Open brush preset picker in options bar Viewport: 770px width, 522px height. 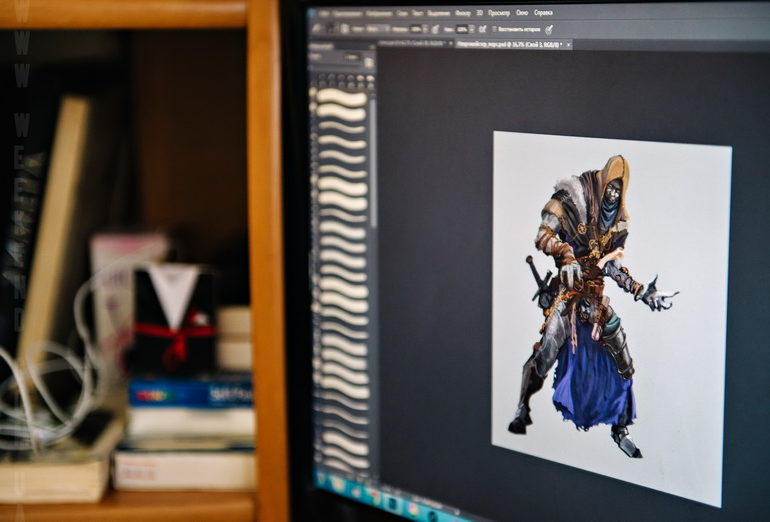click(x=332, y=28)
